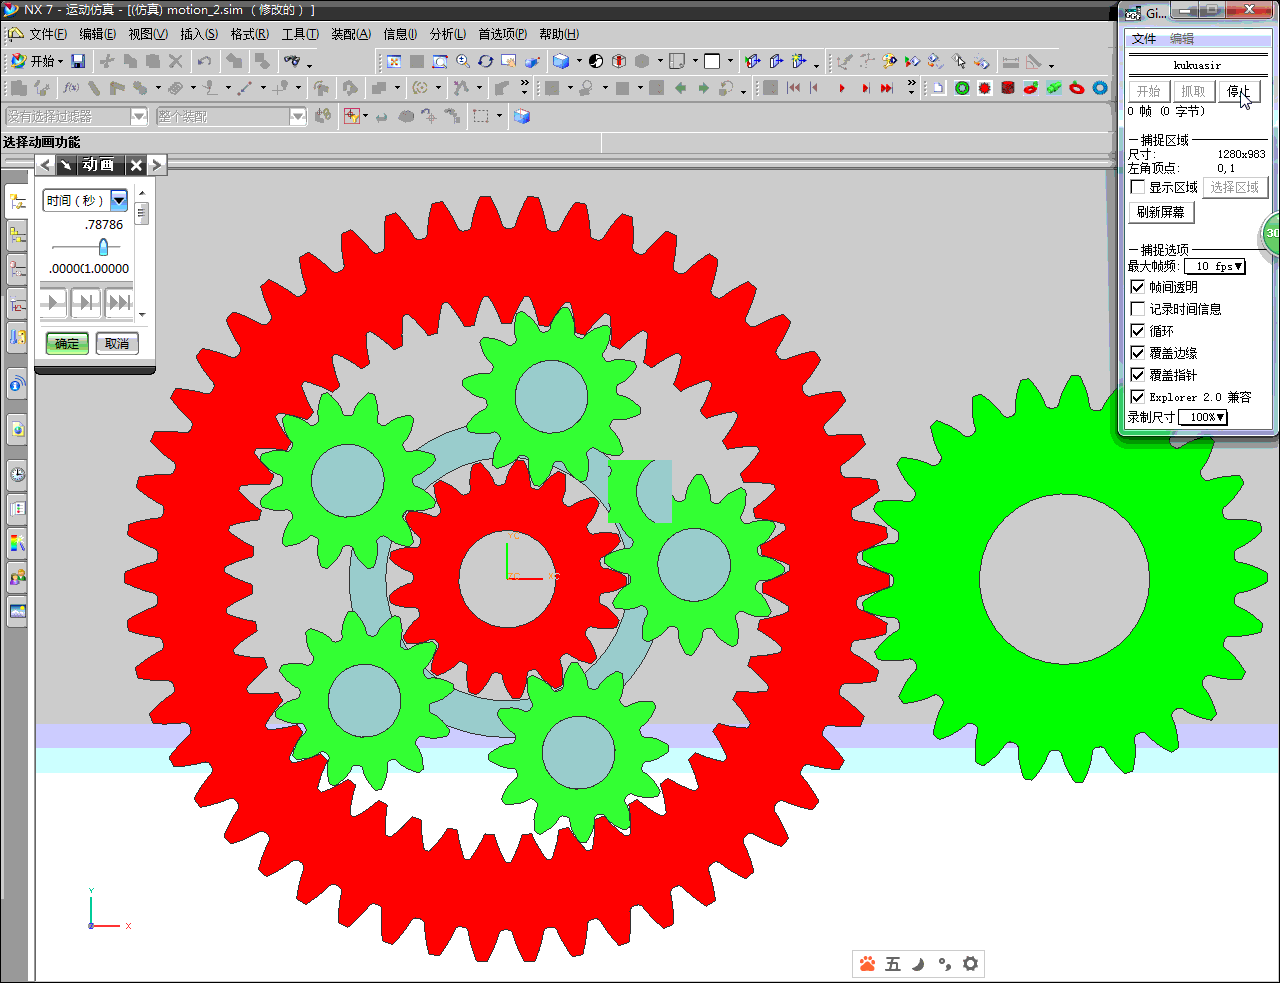Open the 编辑(E) menu in NX
The height and width of the screenshot is (983, 1280).
[x=98, y=34]
